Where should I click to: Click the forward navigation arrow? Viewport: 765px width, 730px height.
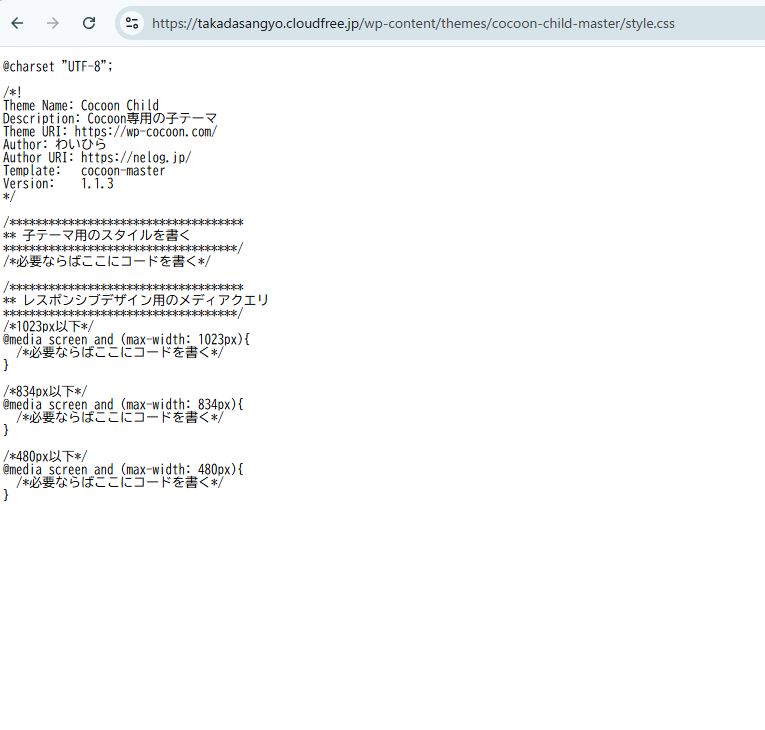[53, 23]
